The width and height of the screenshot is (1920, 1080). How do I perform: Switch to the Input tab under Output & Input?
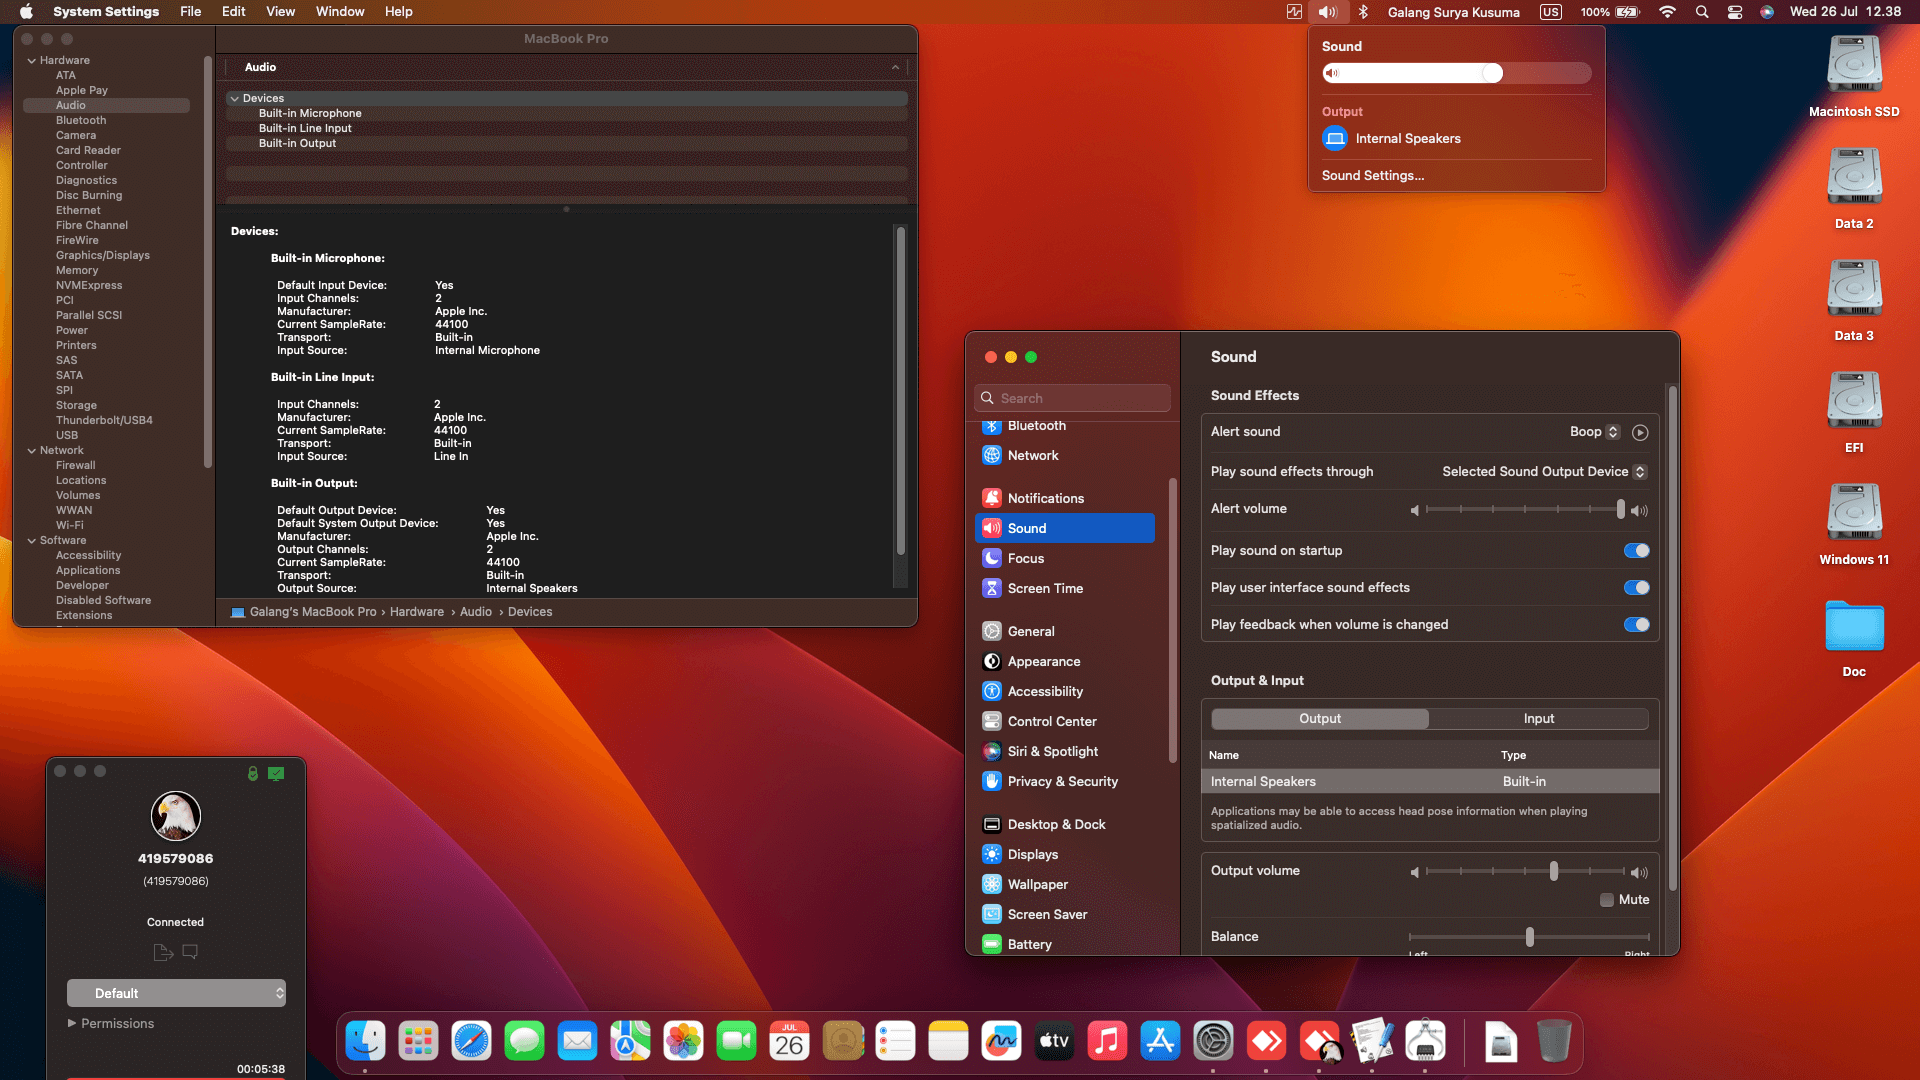[1538, 718]
